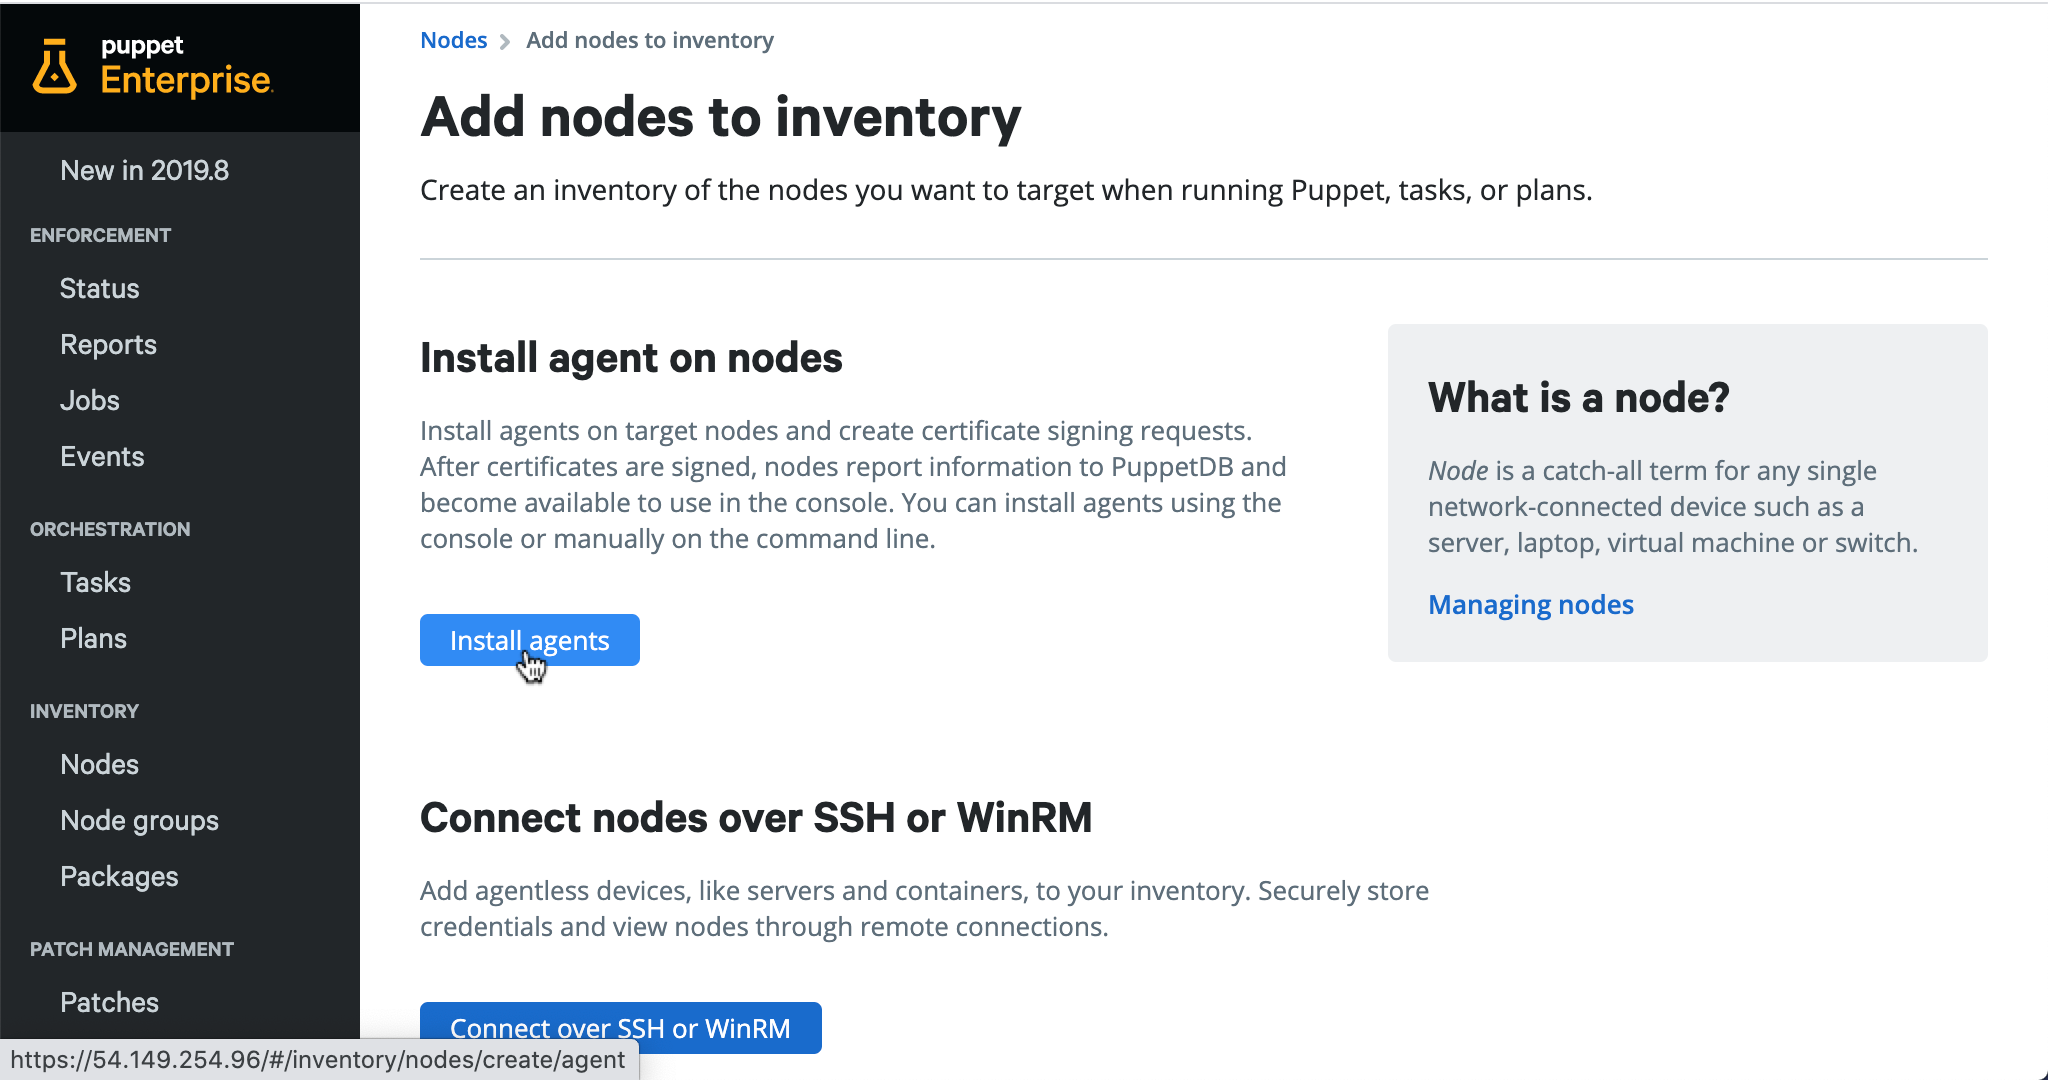
Task: Click the Add nodes to inventory breadcrumb
Action: pyautogui.click(x=650, y=40)
